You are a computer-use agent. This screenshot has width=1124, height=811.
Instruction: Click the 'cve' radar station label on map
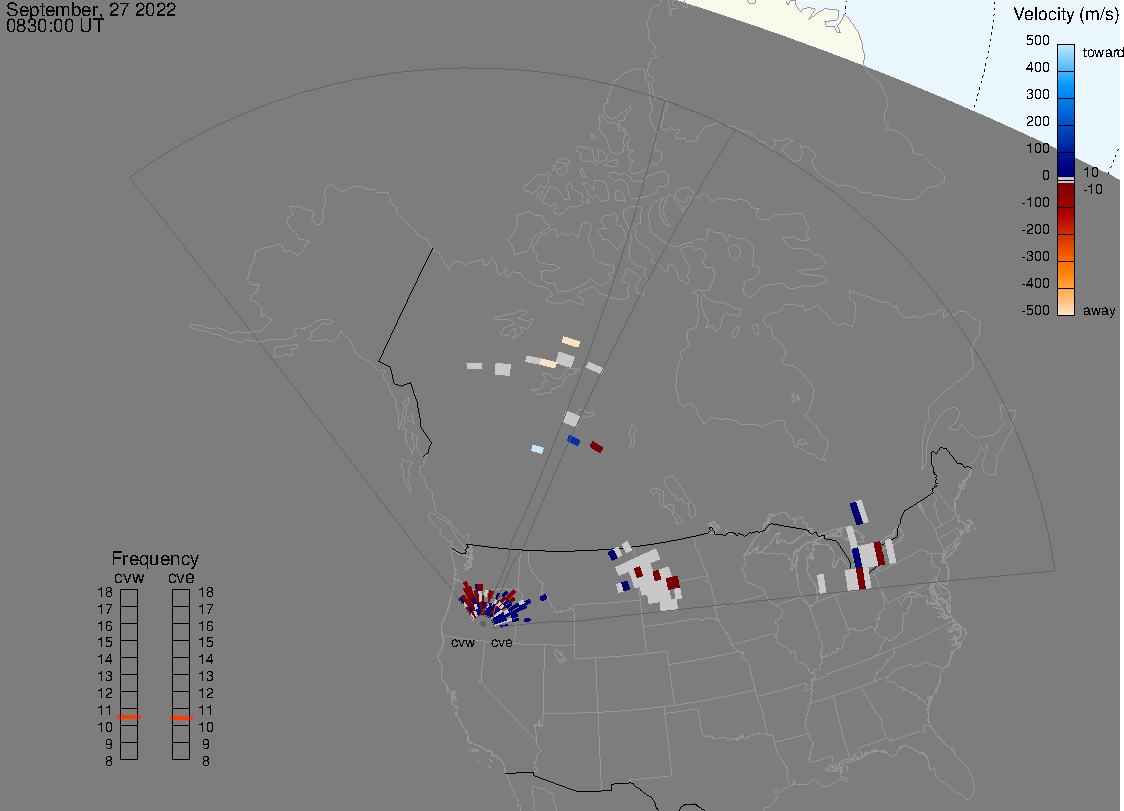click(501, 642)
